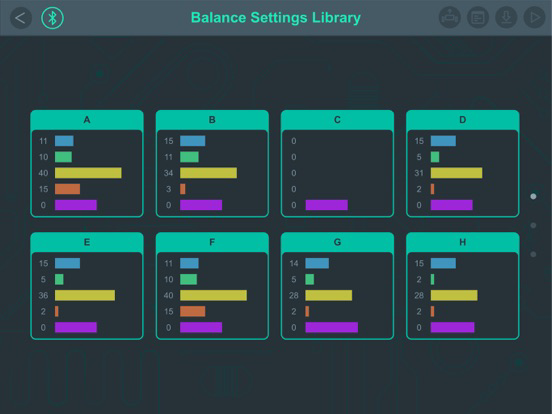Switch to the second page dot
Screen dimensions: 552x414
533,225
